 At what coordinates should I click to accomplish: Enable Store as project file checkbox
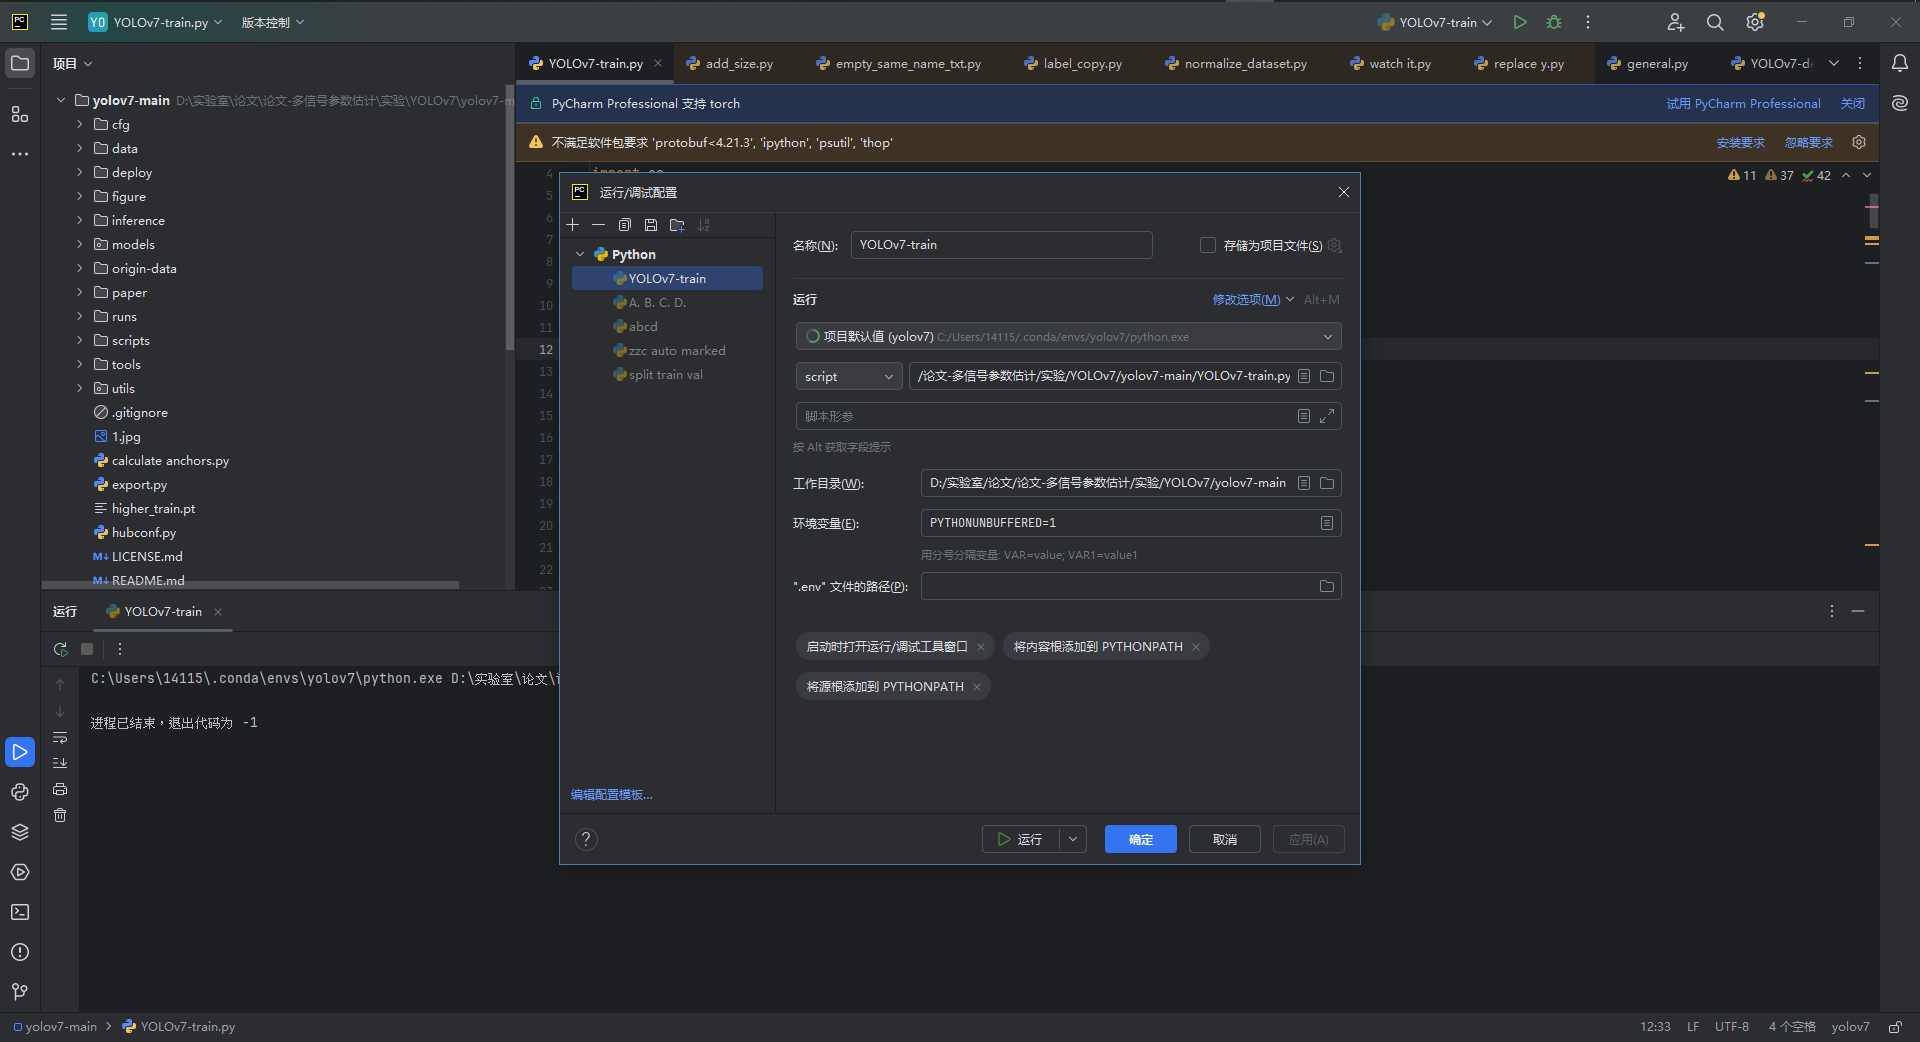click(x=1208, y=245)
